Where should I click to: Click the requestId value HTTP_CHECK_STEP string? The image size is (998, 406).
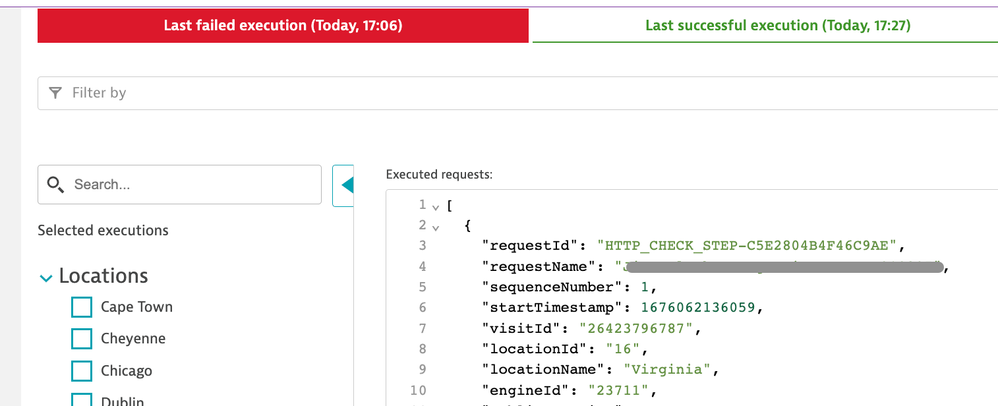[x=750, y=245]
